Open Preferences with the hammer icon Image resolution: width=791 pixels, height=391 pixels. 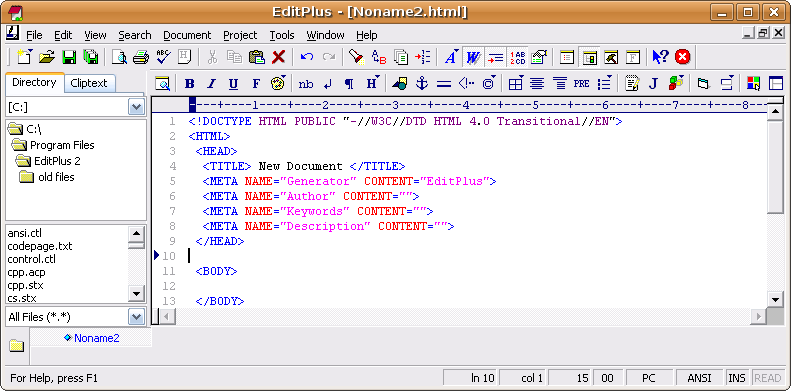click(611, 57)
